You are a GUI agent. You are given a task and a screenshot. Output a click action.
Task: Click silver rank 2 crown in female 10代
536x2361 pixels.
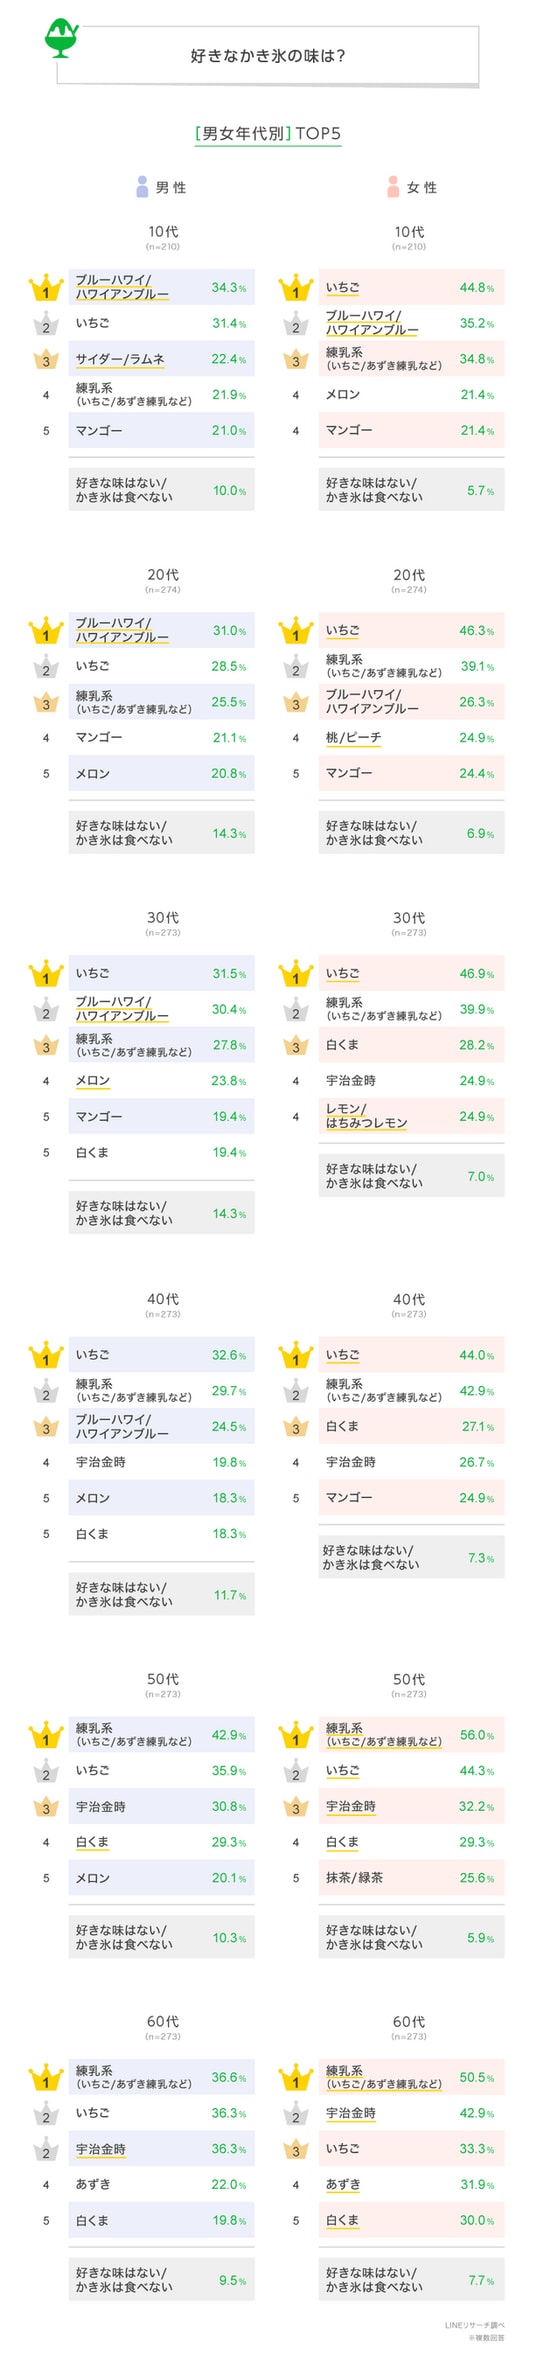tap(295, 324)
